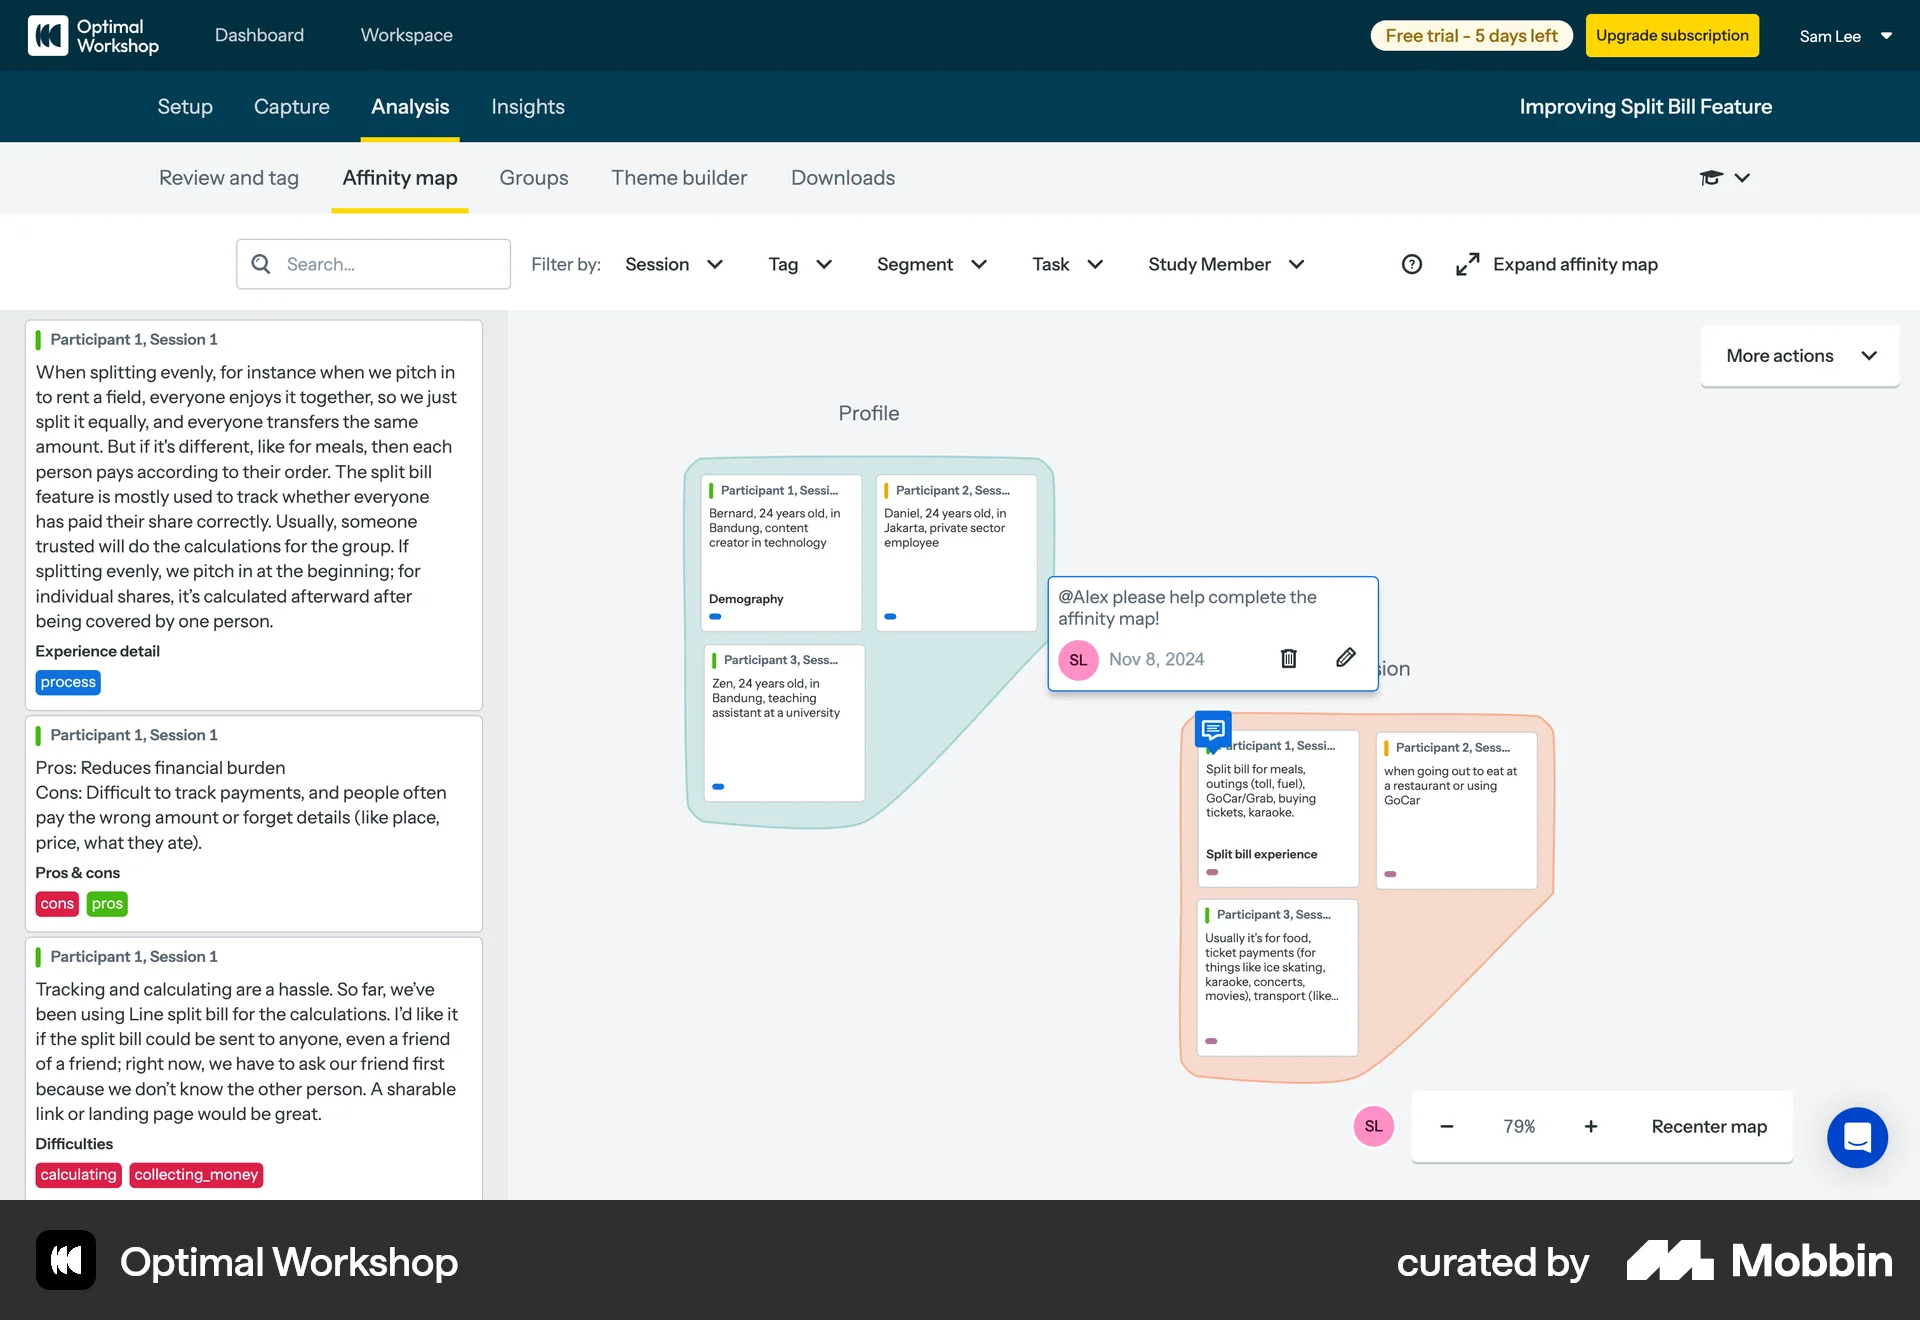The width and height of the screenshot is (1920, 1320).
Task: Click the search magnifier in the search field
Action: [261, 264]
